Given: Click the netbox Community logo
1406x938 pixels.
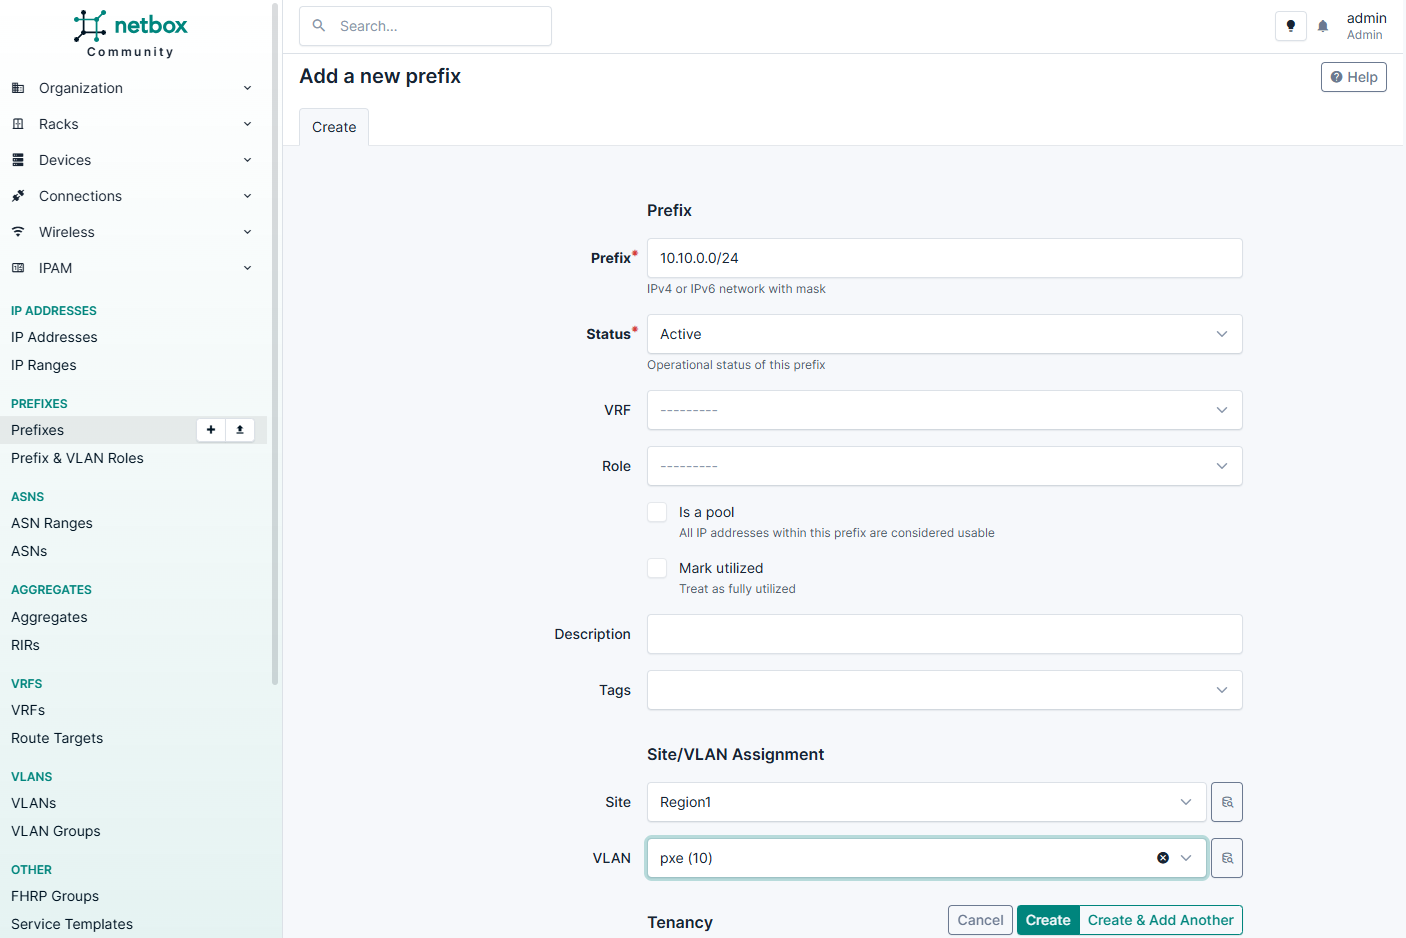Looking at the screenshot, I should [131, 34].
